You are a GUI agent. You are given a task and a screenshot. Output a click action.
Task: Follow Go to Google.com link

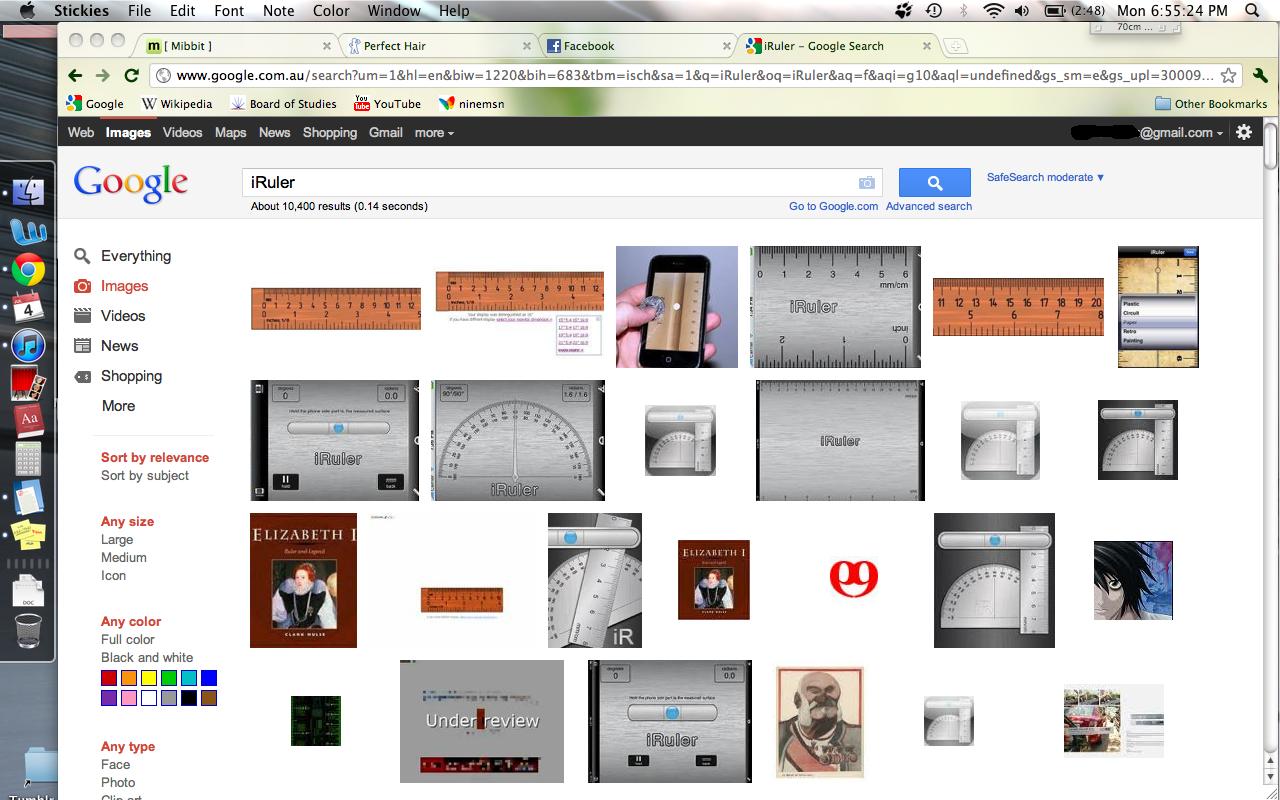coord(833,206)
